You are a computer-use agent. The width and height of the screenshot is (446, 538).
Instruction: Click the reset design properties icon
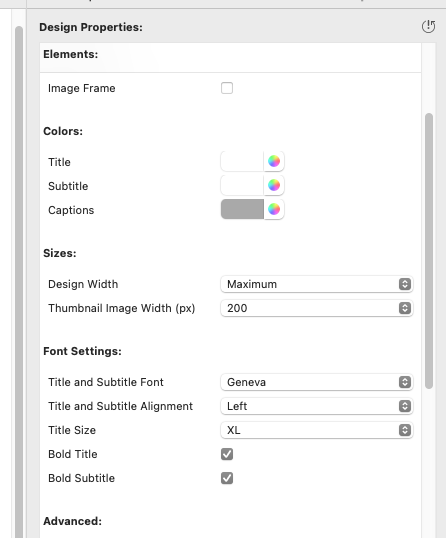(429, 27)
